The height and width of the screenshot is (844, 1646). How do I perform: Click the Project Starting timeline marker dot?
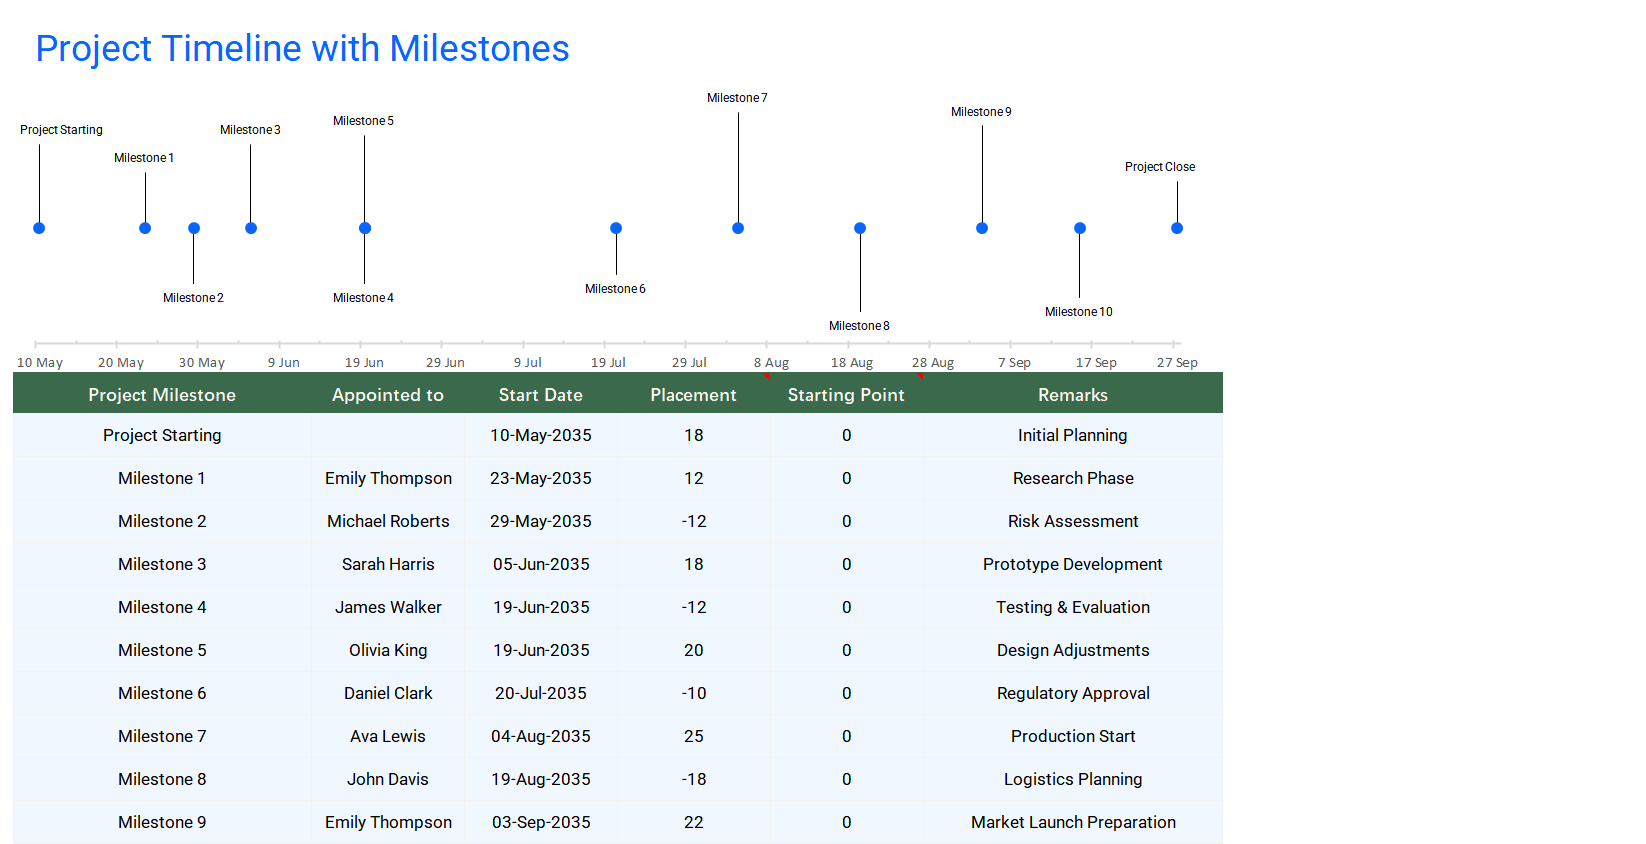[x=39, y=228]
